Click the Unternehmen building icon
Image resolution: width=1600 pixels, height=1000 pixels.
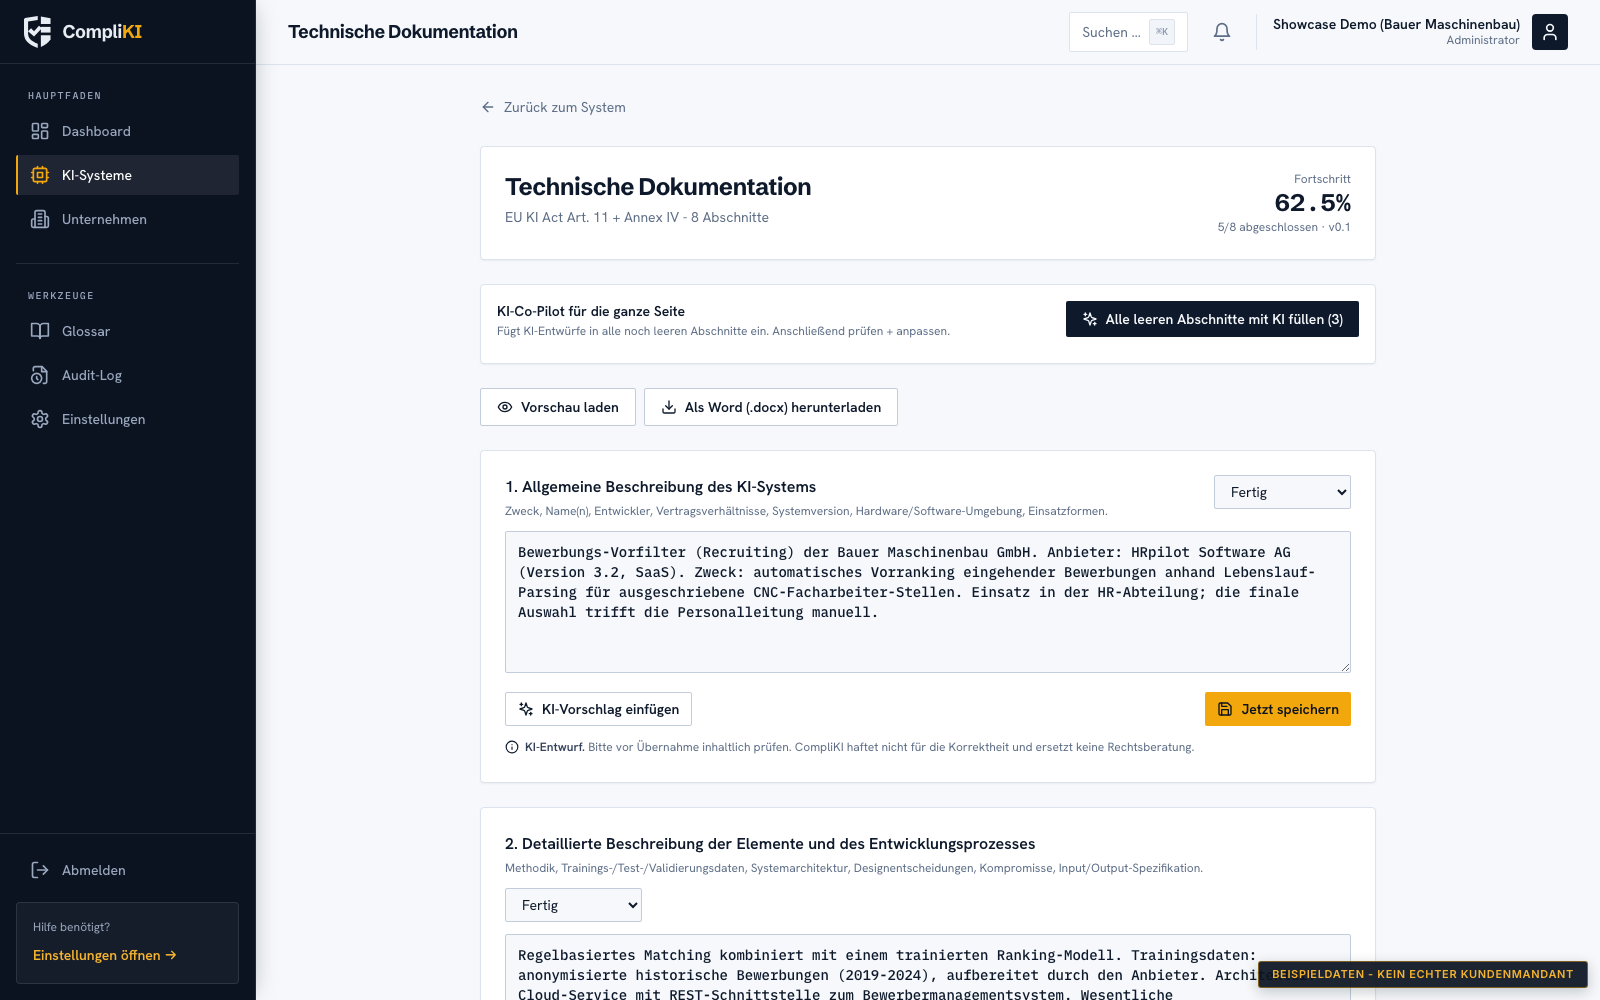pyautogui.click(x=40, y=219)
